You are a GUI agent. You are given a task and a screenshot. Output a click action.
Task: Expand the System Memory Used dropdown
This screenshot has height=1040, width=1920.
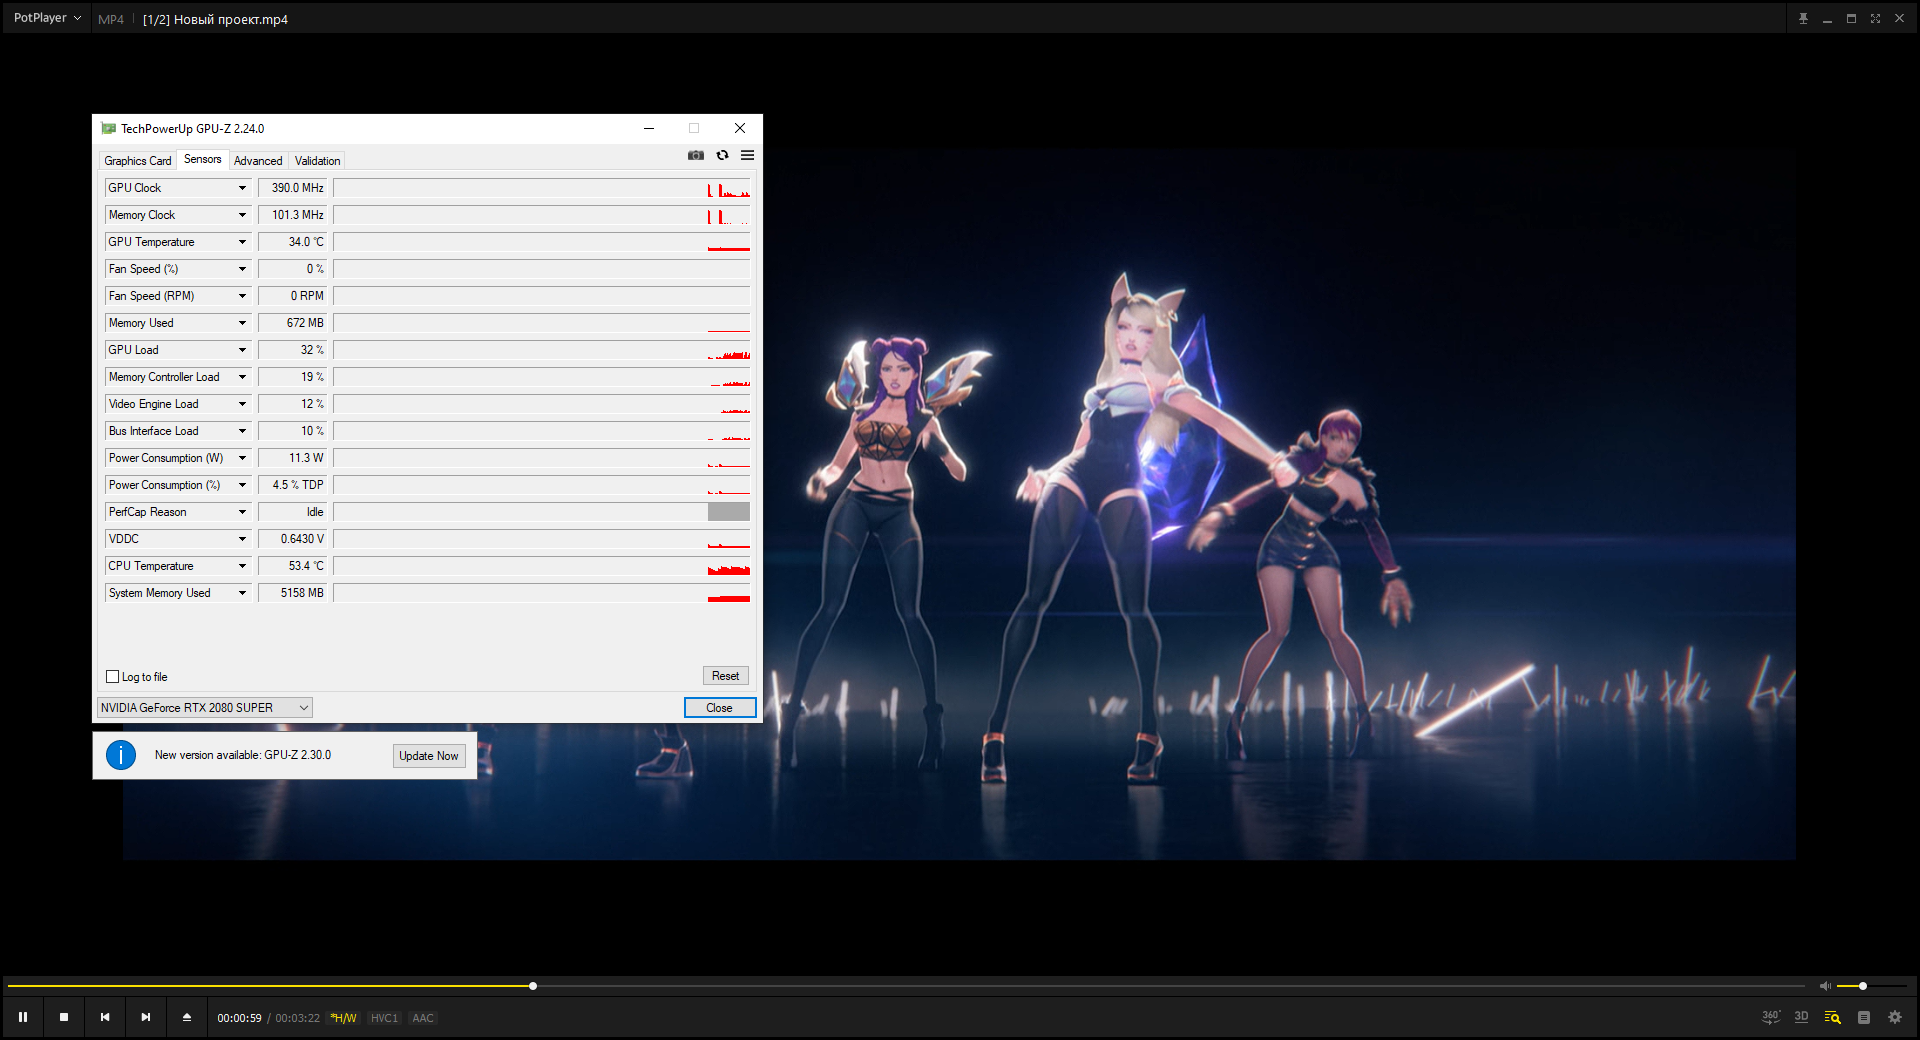point(242,593)
